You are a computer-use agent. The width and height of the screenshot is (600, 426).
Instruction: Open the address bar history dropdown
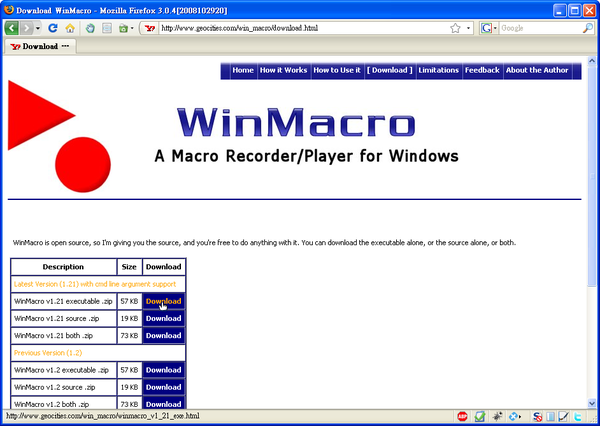(x=468, y=28)
